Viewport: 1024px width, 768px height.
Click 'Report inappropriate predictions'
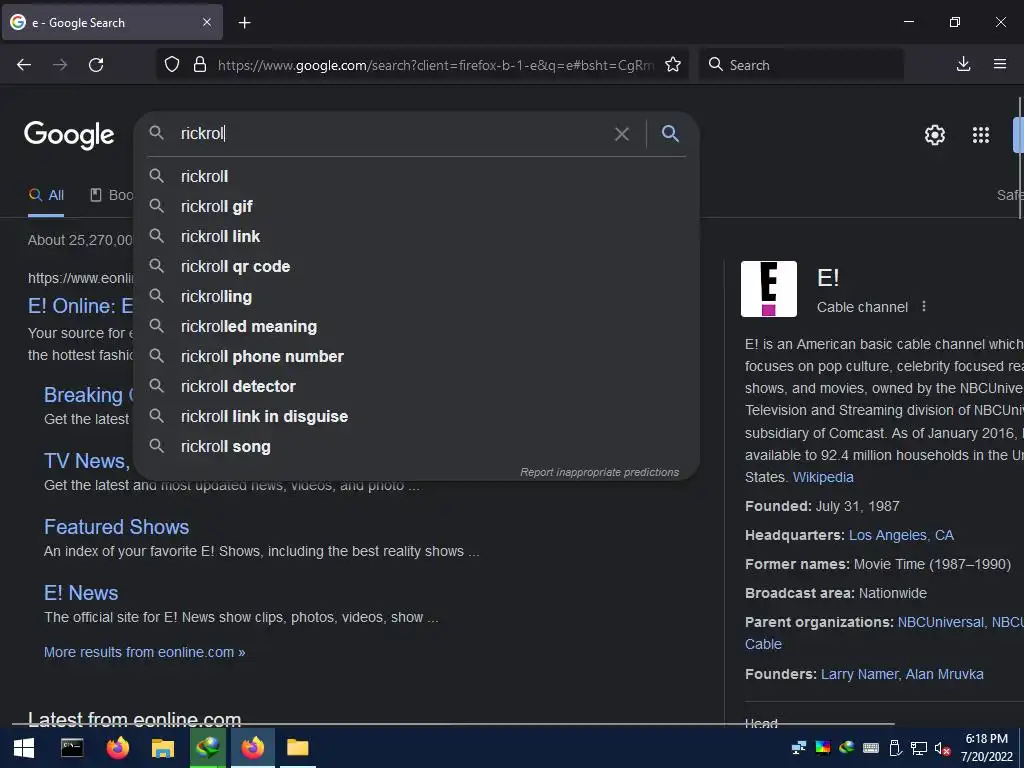click(x=600, y=472)
